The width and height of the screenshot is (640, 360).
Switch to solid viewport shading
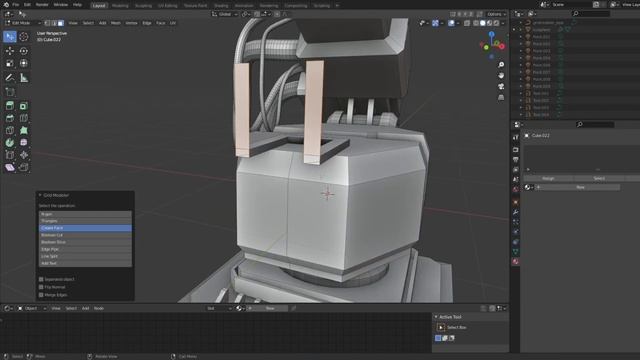point(483,23)
